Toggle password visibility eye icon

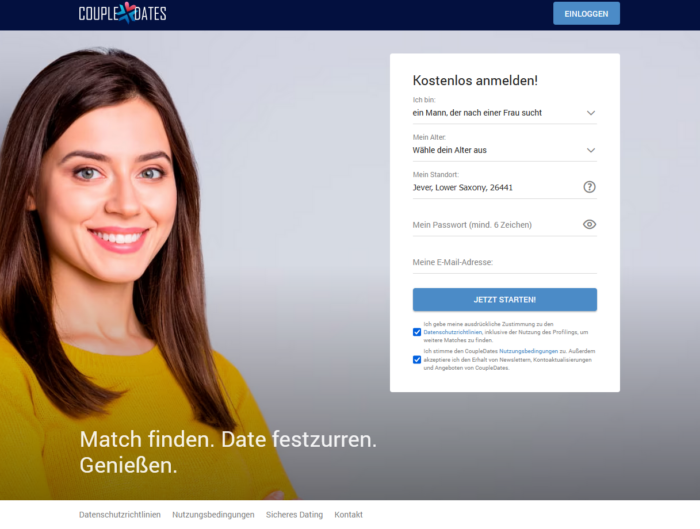pos(589,225)
